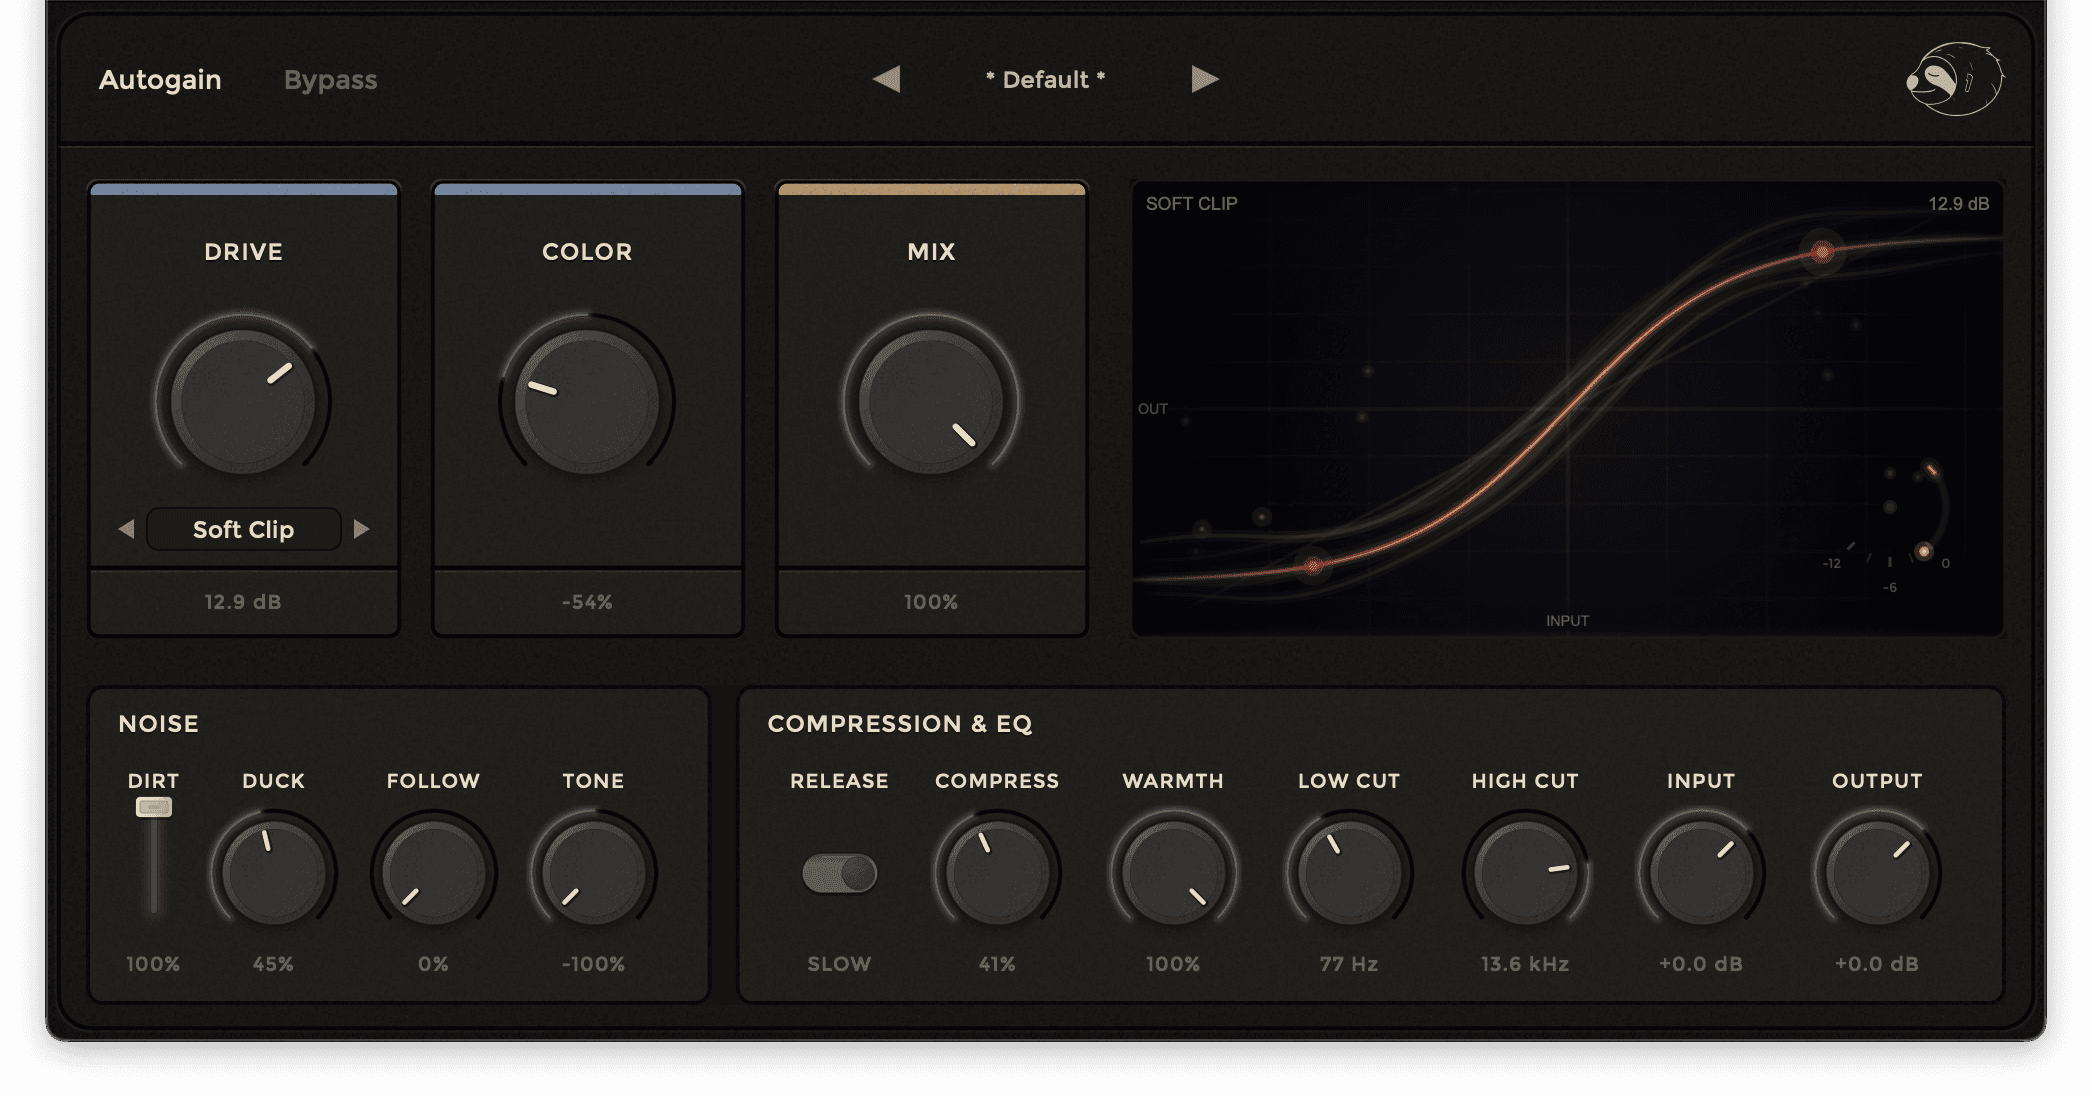2092x1095 pixels.
Task: Click the upper node on transfer curve
Action: coord(1822,252)
